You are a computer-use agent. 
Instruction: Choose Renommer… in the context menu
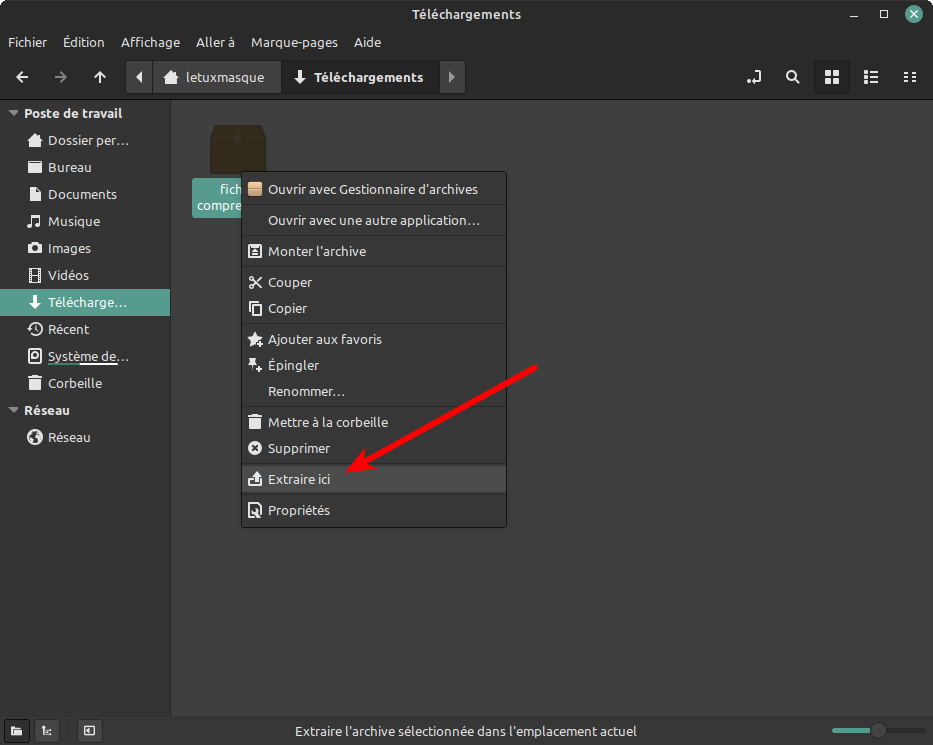[374, 392]
